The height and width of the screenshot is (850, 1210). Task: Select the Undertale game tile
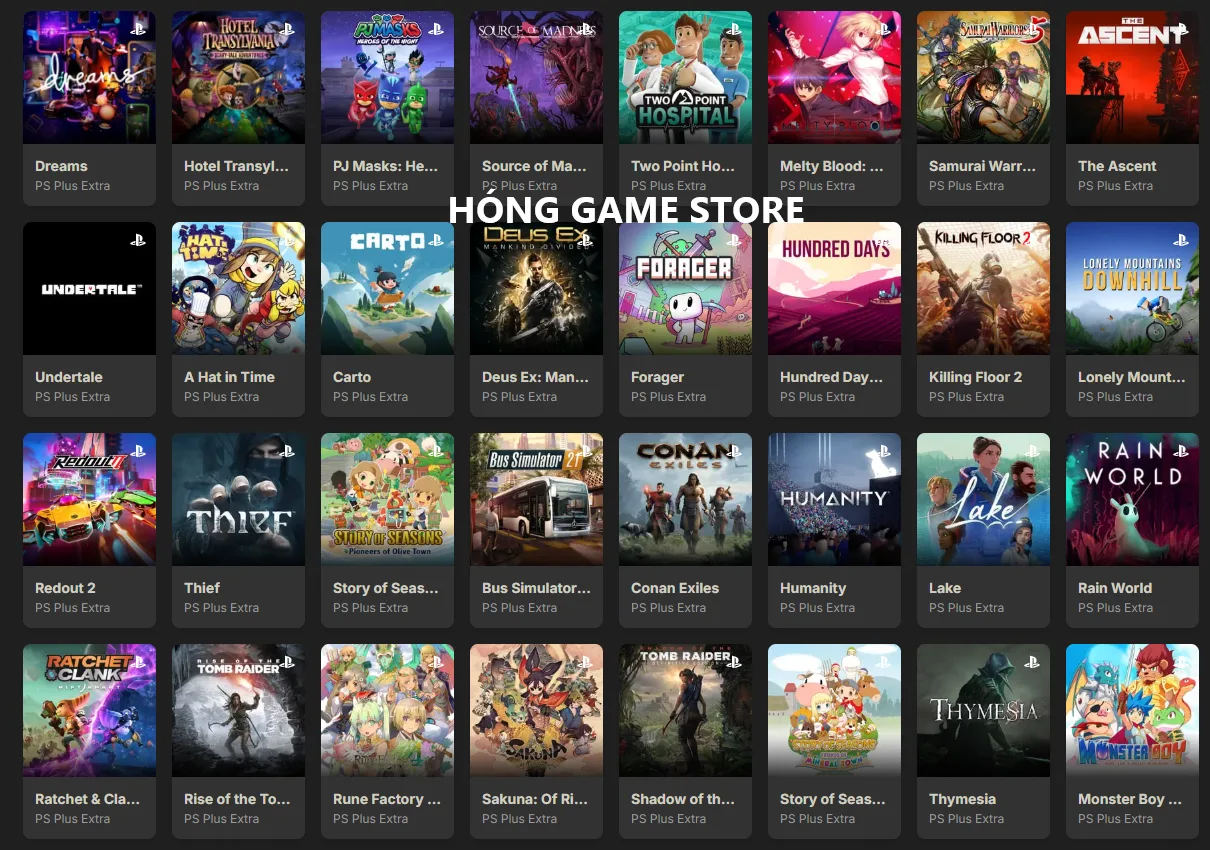click(89, 319)
